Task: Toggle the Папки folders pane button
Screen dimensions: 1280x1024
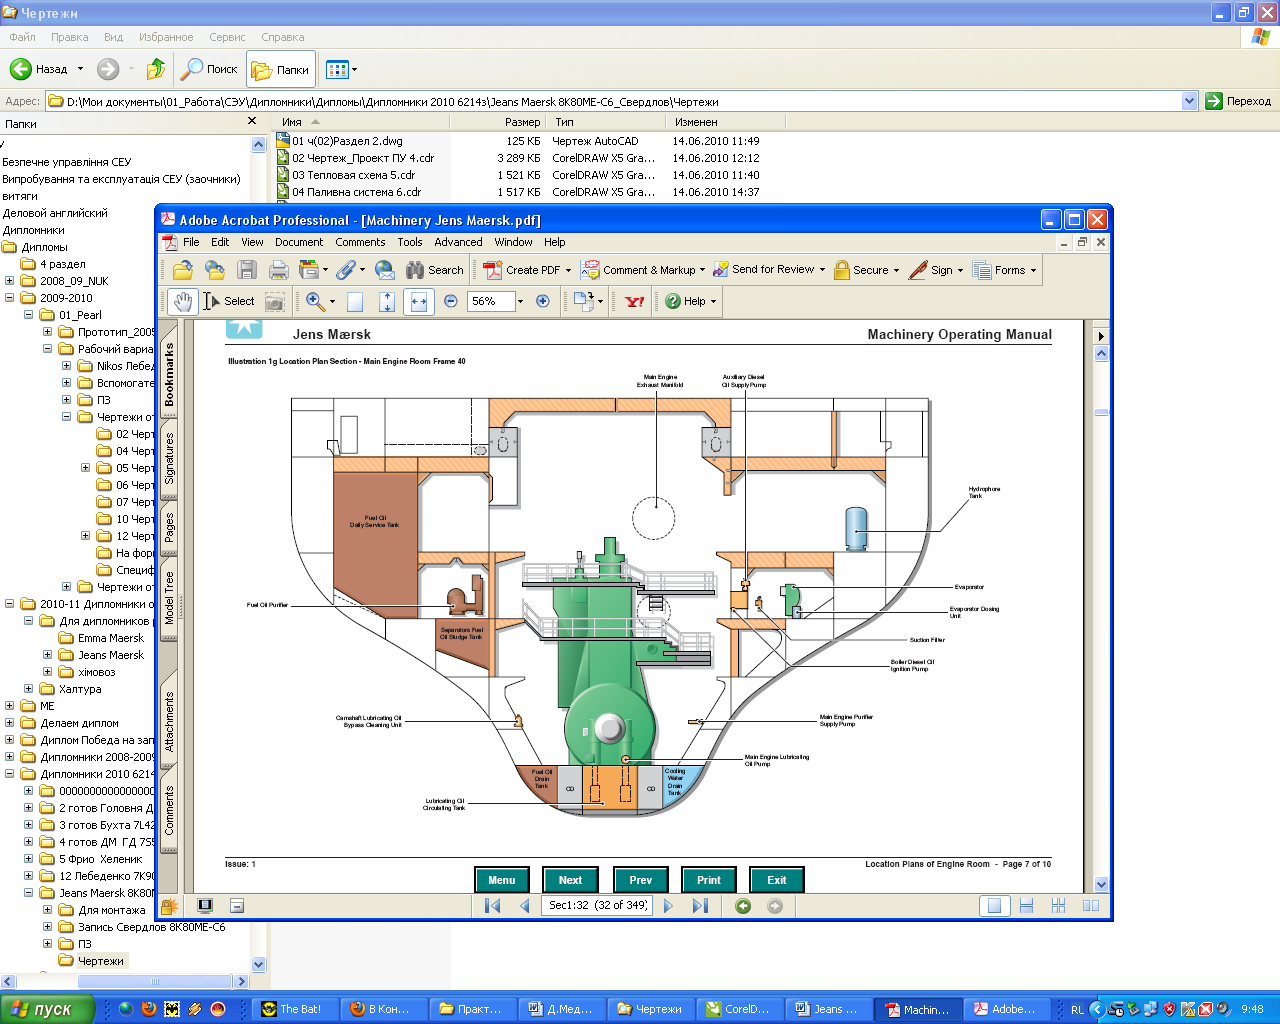Action: 281,69
